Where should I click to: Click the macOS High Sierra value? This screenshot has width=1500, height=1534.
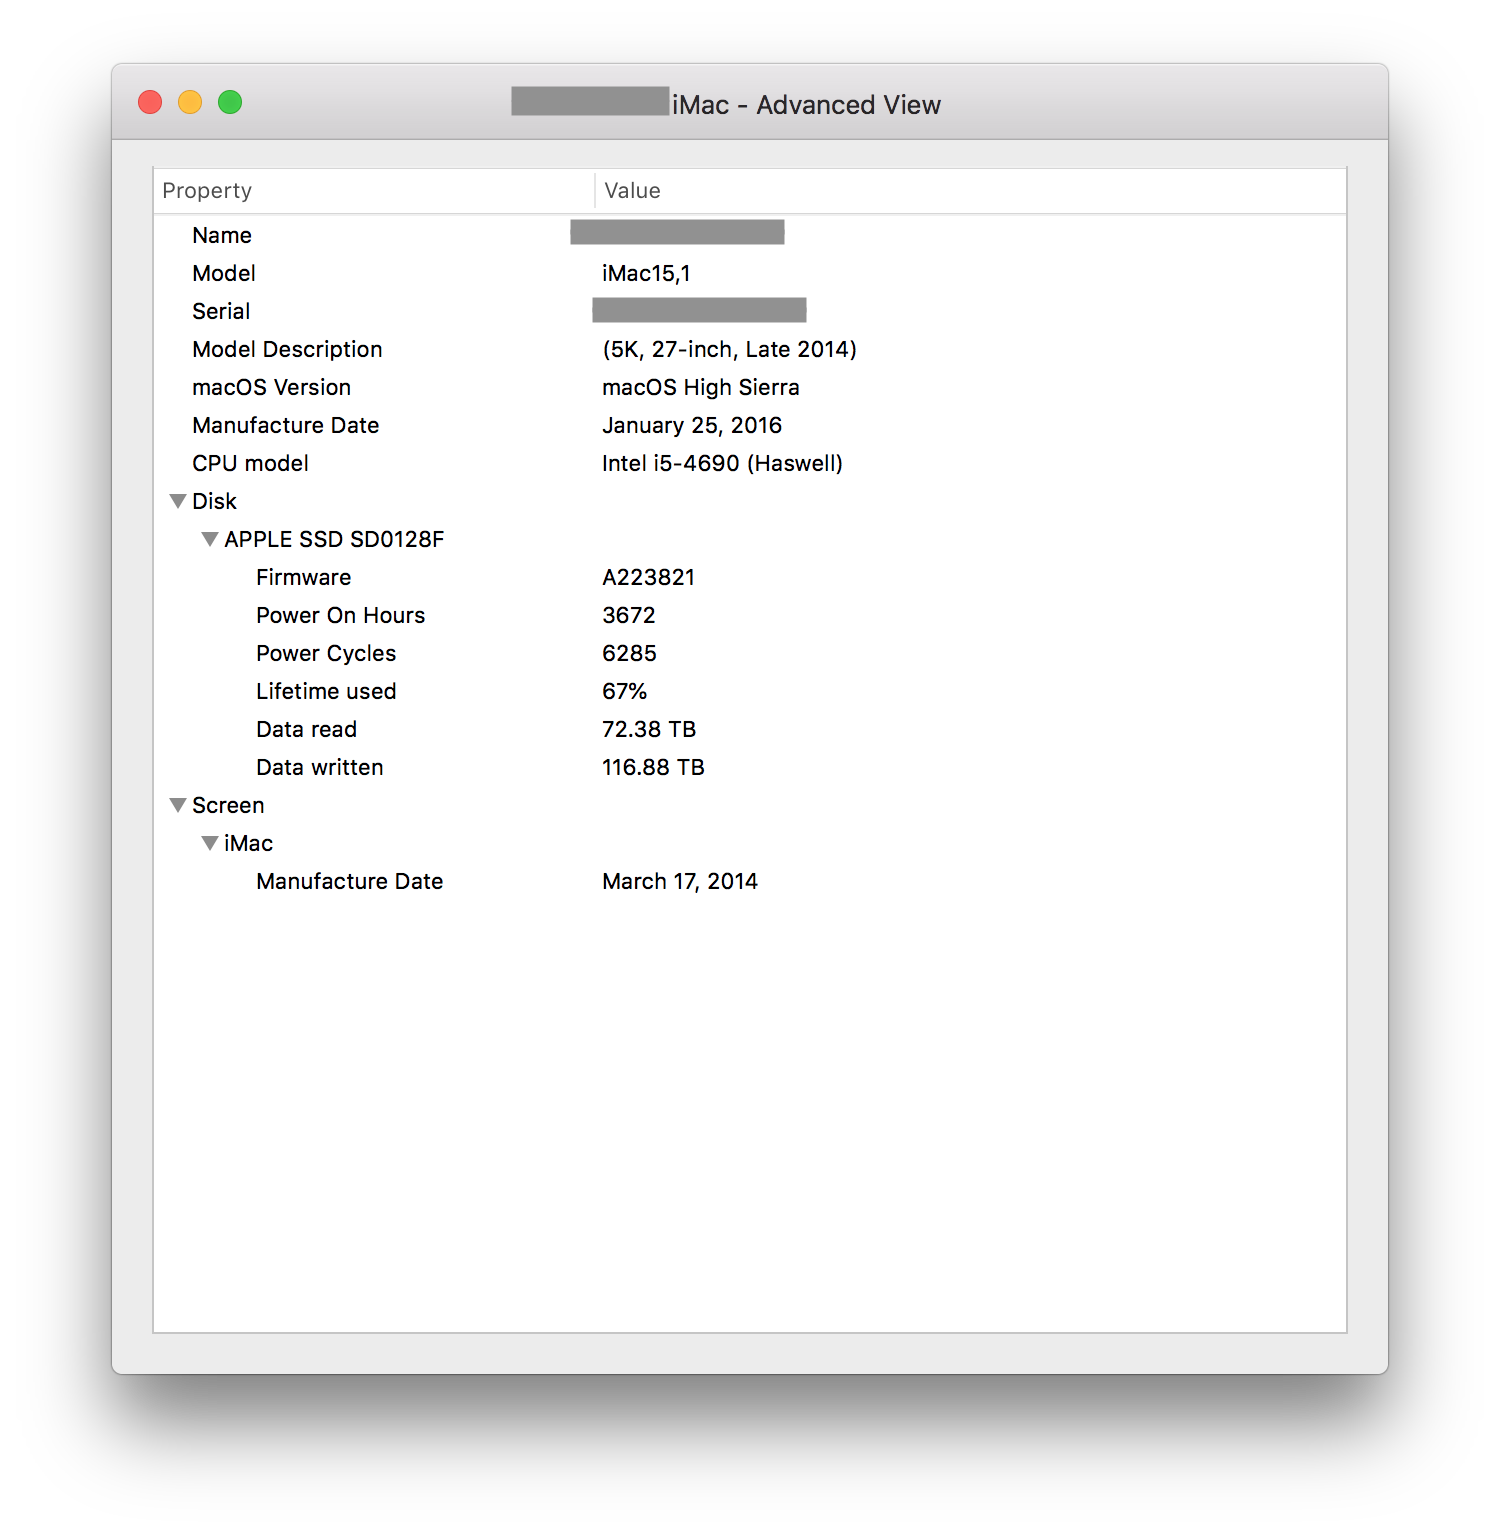701,387
